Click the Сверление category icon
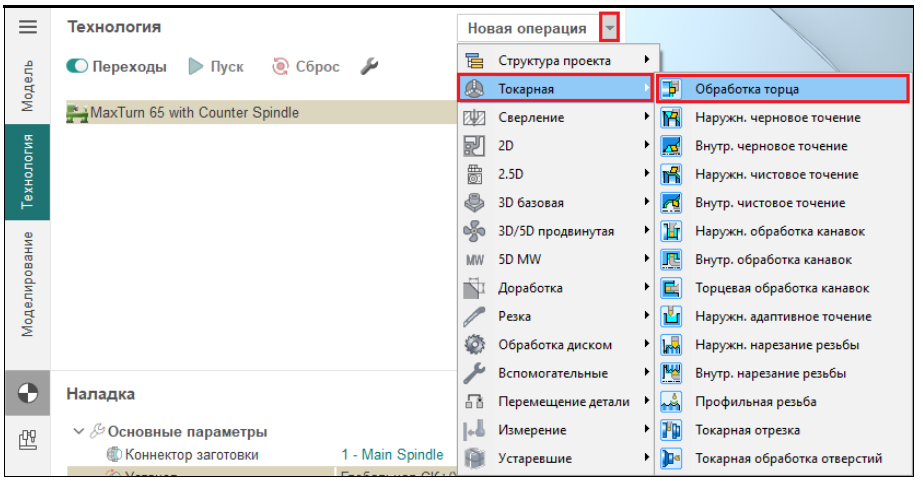Screen dimensions: 923x485 (474, 118)
